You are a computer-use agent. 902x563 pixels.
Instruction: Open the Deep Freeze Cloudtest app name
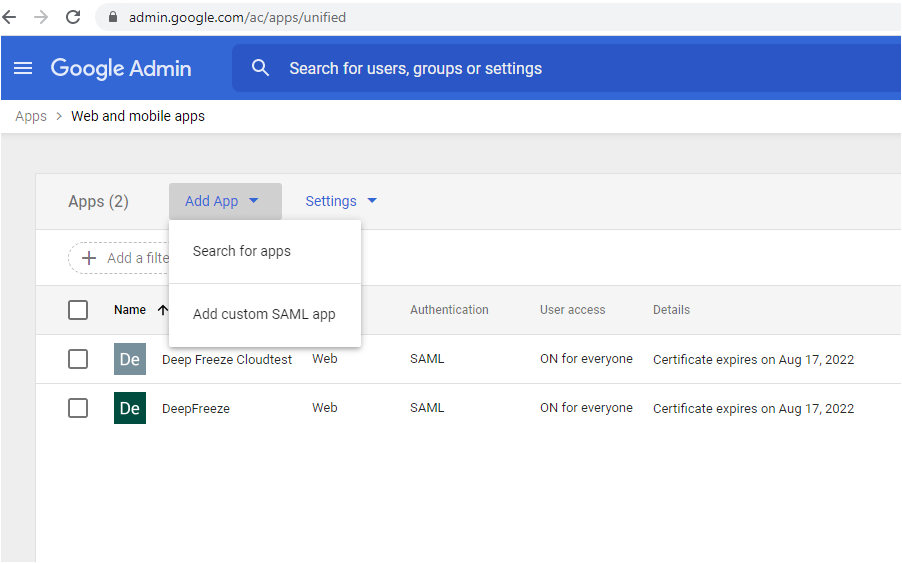227,359
